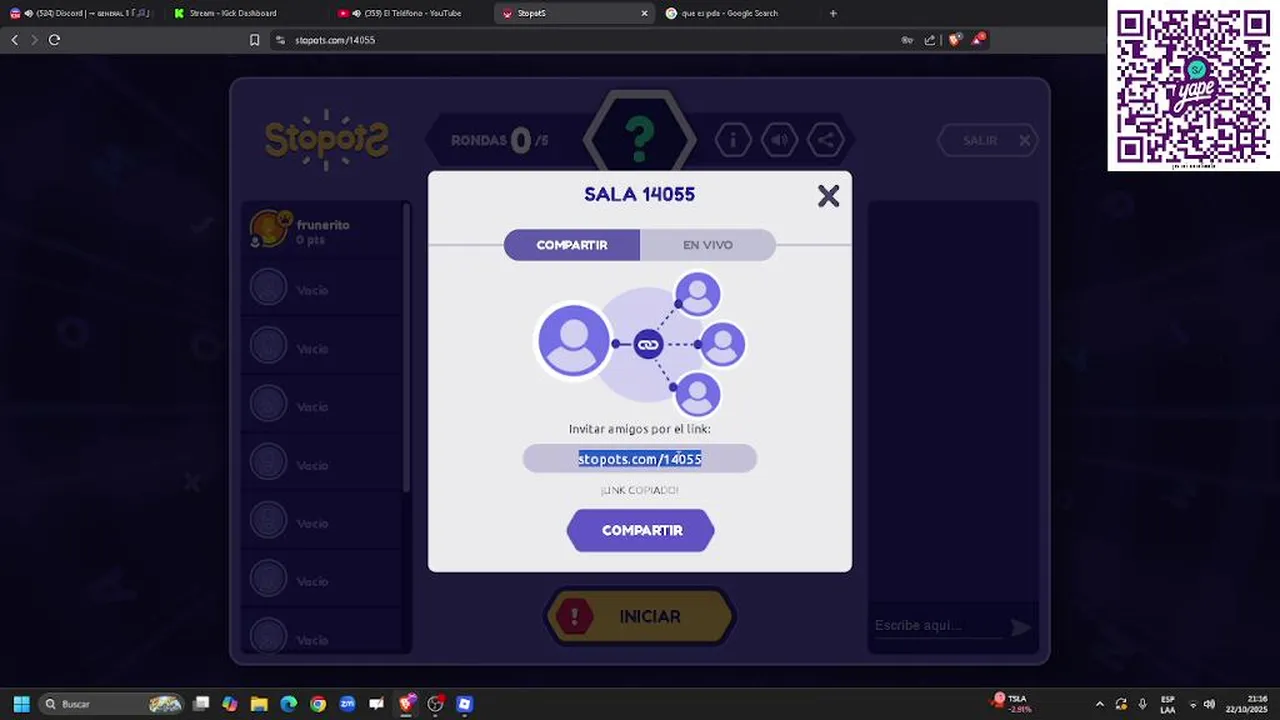Image resolution: width=1280 pixels, height=720 pixels.
Task: Open Microsoft Edge from the taskbar
Action: 288,704
